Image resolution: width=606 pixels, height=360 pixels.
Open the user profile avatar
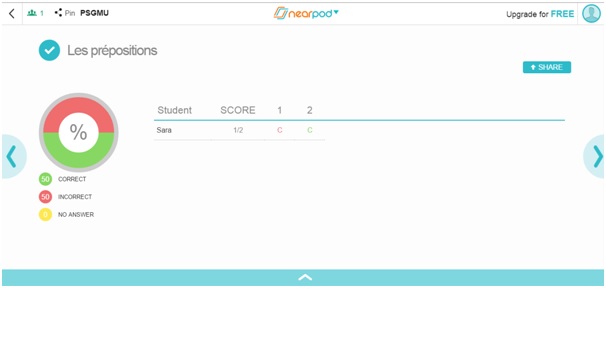[591, 14]
